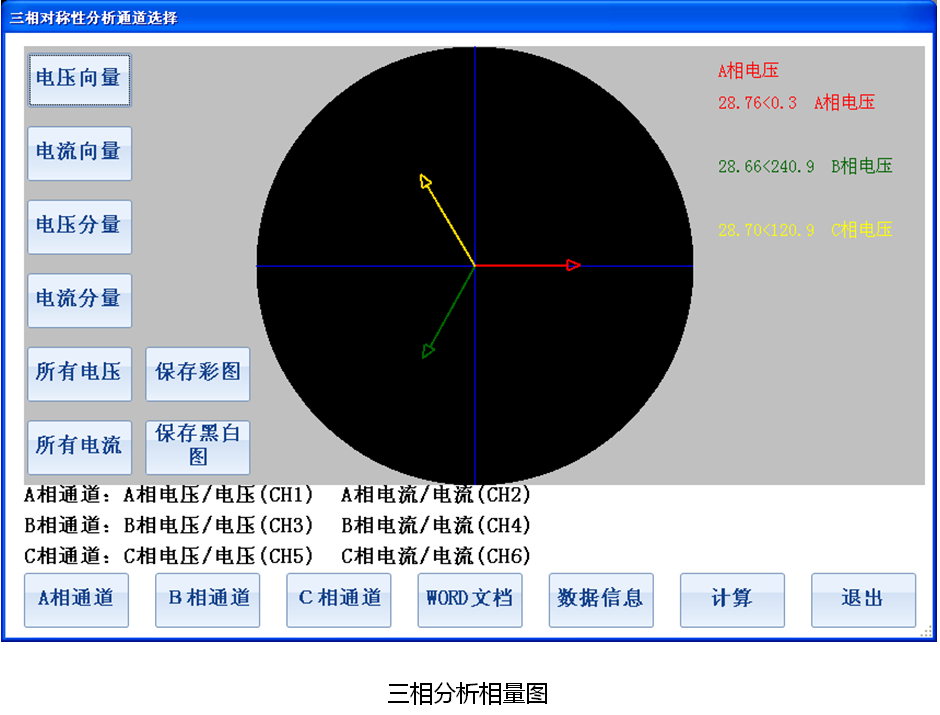Click the yellow C-phase vector arrowhead
This screenshot has height=715, width=940.
(x=425, y=180)
